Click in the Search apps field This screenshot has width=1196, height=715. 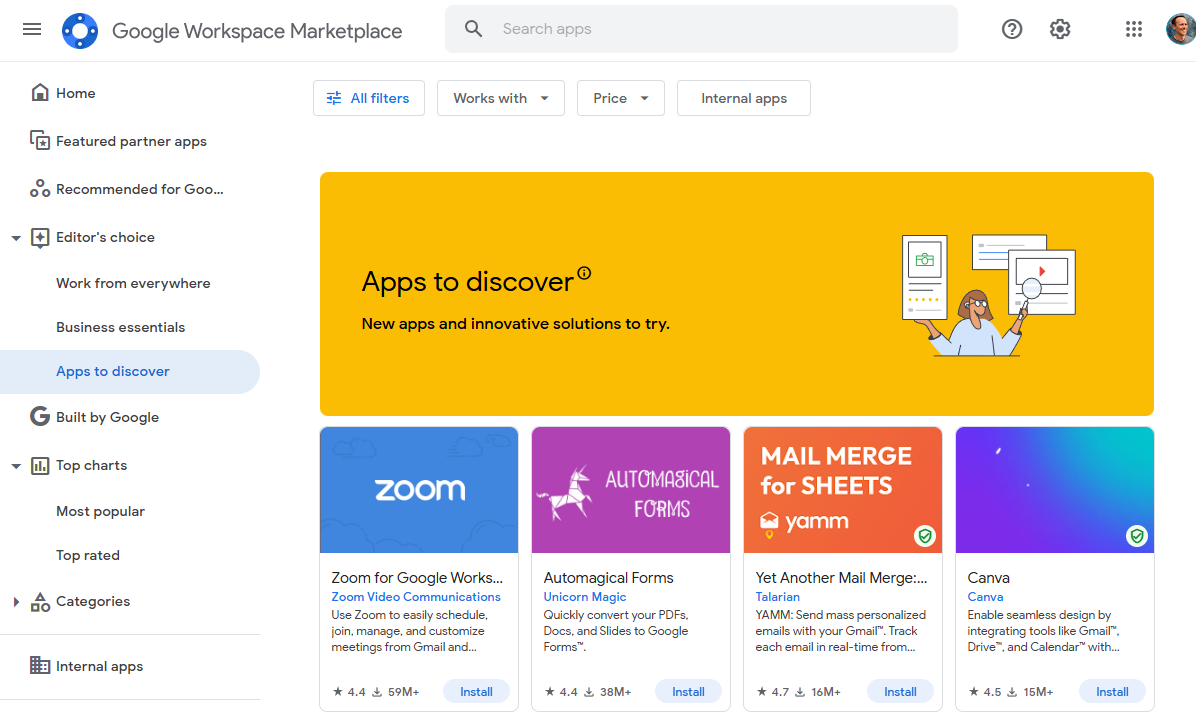(701, 29)
